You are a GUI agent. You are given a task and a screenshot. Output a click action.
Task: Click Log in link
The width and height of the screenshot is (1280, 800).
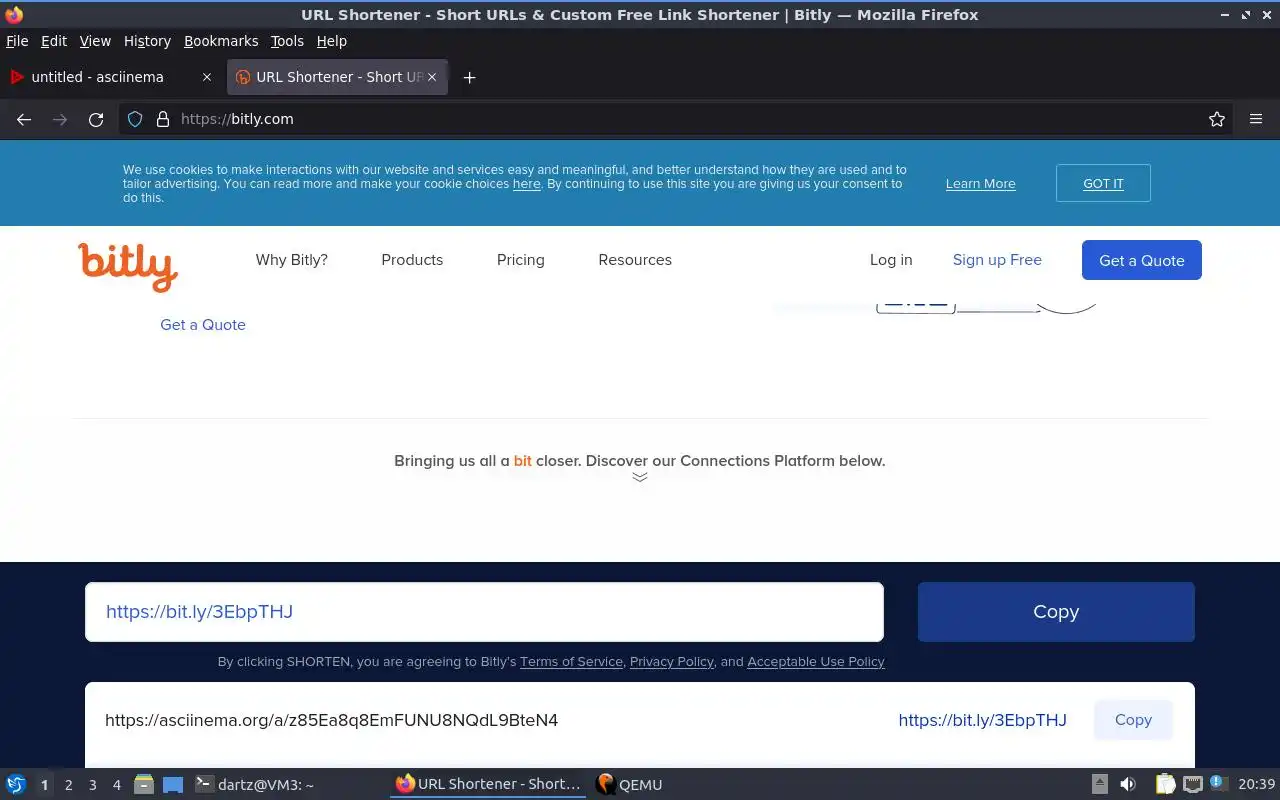[x=891, y=260]
